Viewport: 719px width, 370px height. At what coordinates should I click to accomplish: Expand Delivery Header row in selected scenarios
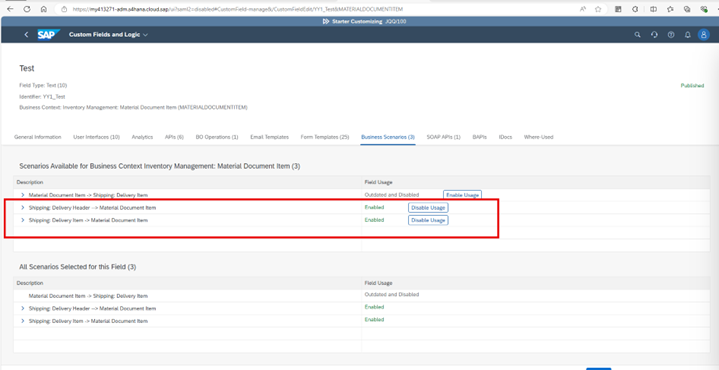pyautogui.click(x=23, y=309)
